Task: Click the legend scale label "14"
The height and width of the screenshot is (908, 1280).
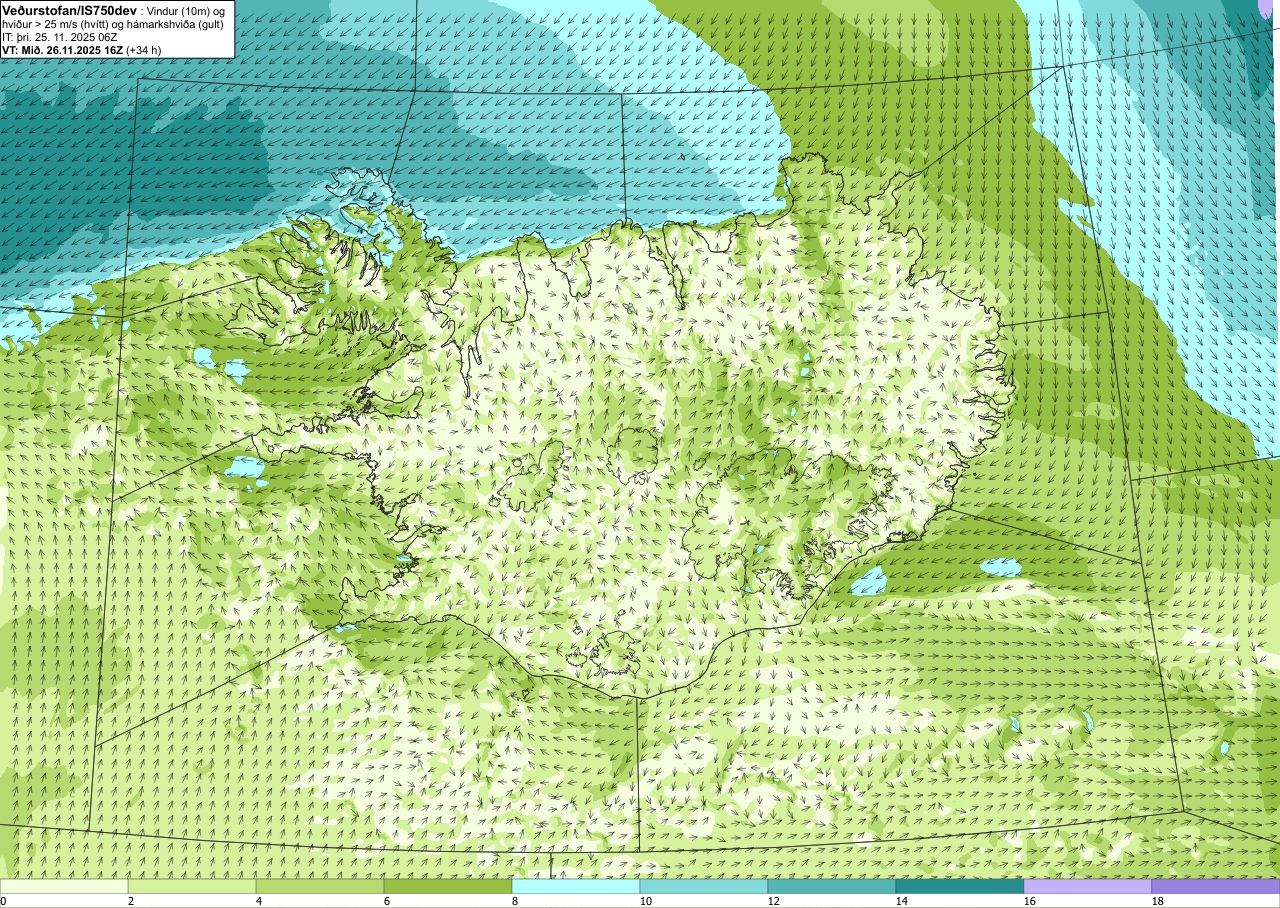Action: (x=902, y=901)
